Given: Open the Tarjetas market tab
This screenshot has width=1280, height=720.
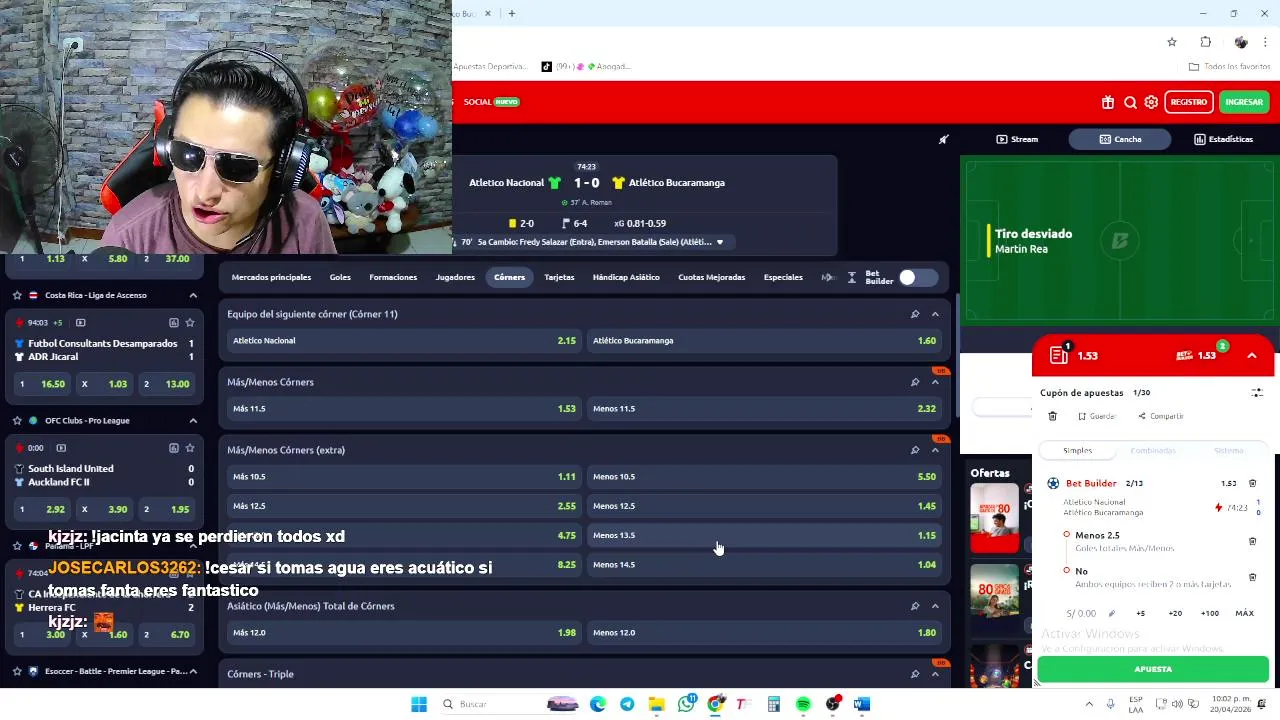Looking at the screenshot, I should [x=559, y=277].
